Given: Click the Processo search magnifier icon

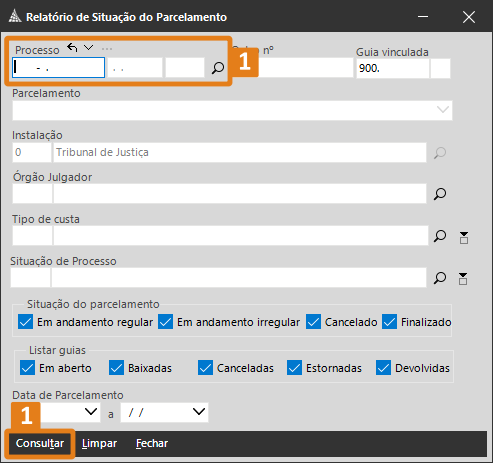Looking at the screenshot, I should click(x=218, y=68).
